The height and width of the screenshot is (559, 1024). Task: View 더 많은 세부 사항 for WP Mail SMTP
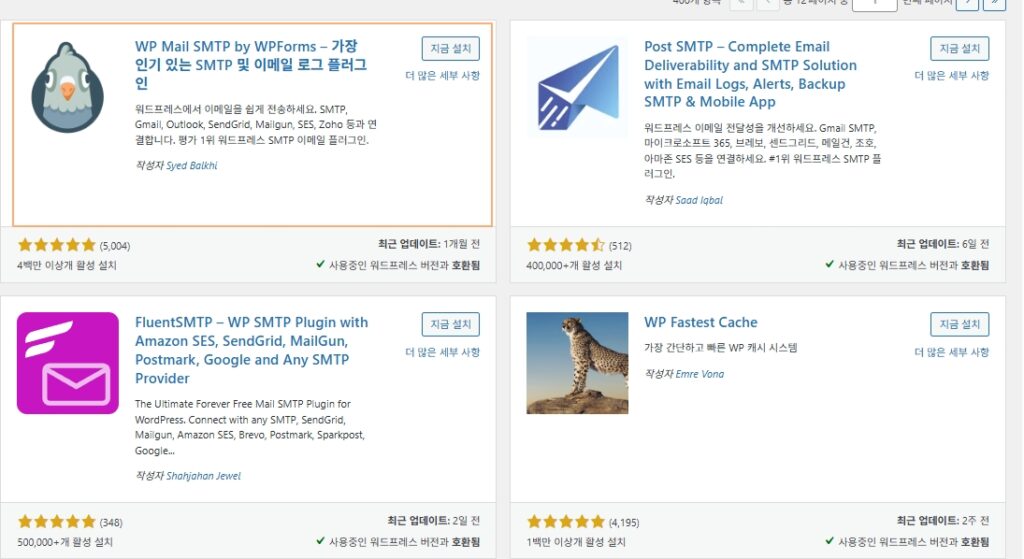tap(443, 75)
